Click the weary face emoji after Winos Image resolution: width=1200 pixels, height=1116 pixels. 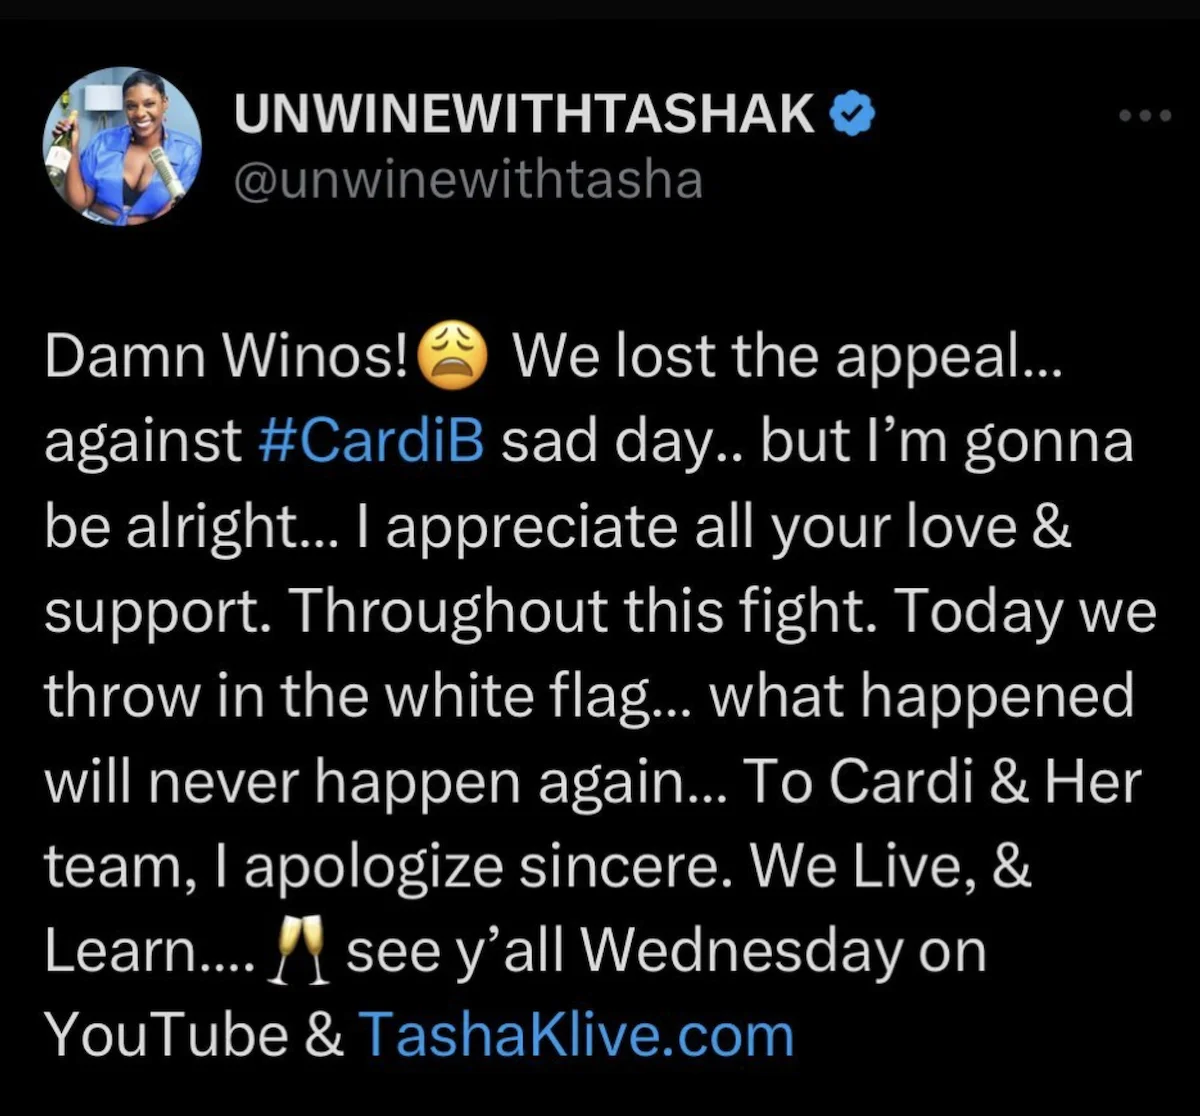(x=457, y=358)
